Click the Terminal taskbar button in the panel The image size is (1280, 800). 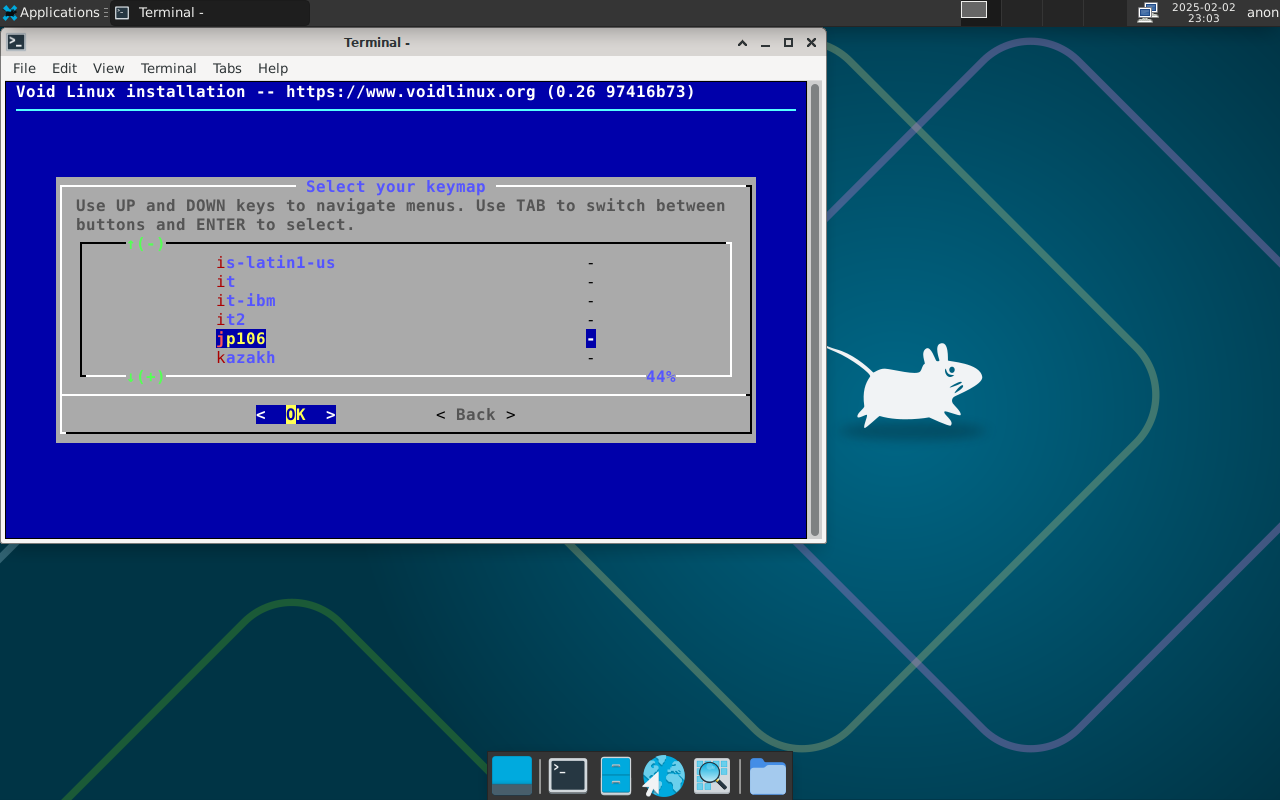coord(209,13)
